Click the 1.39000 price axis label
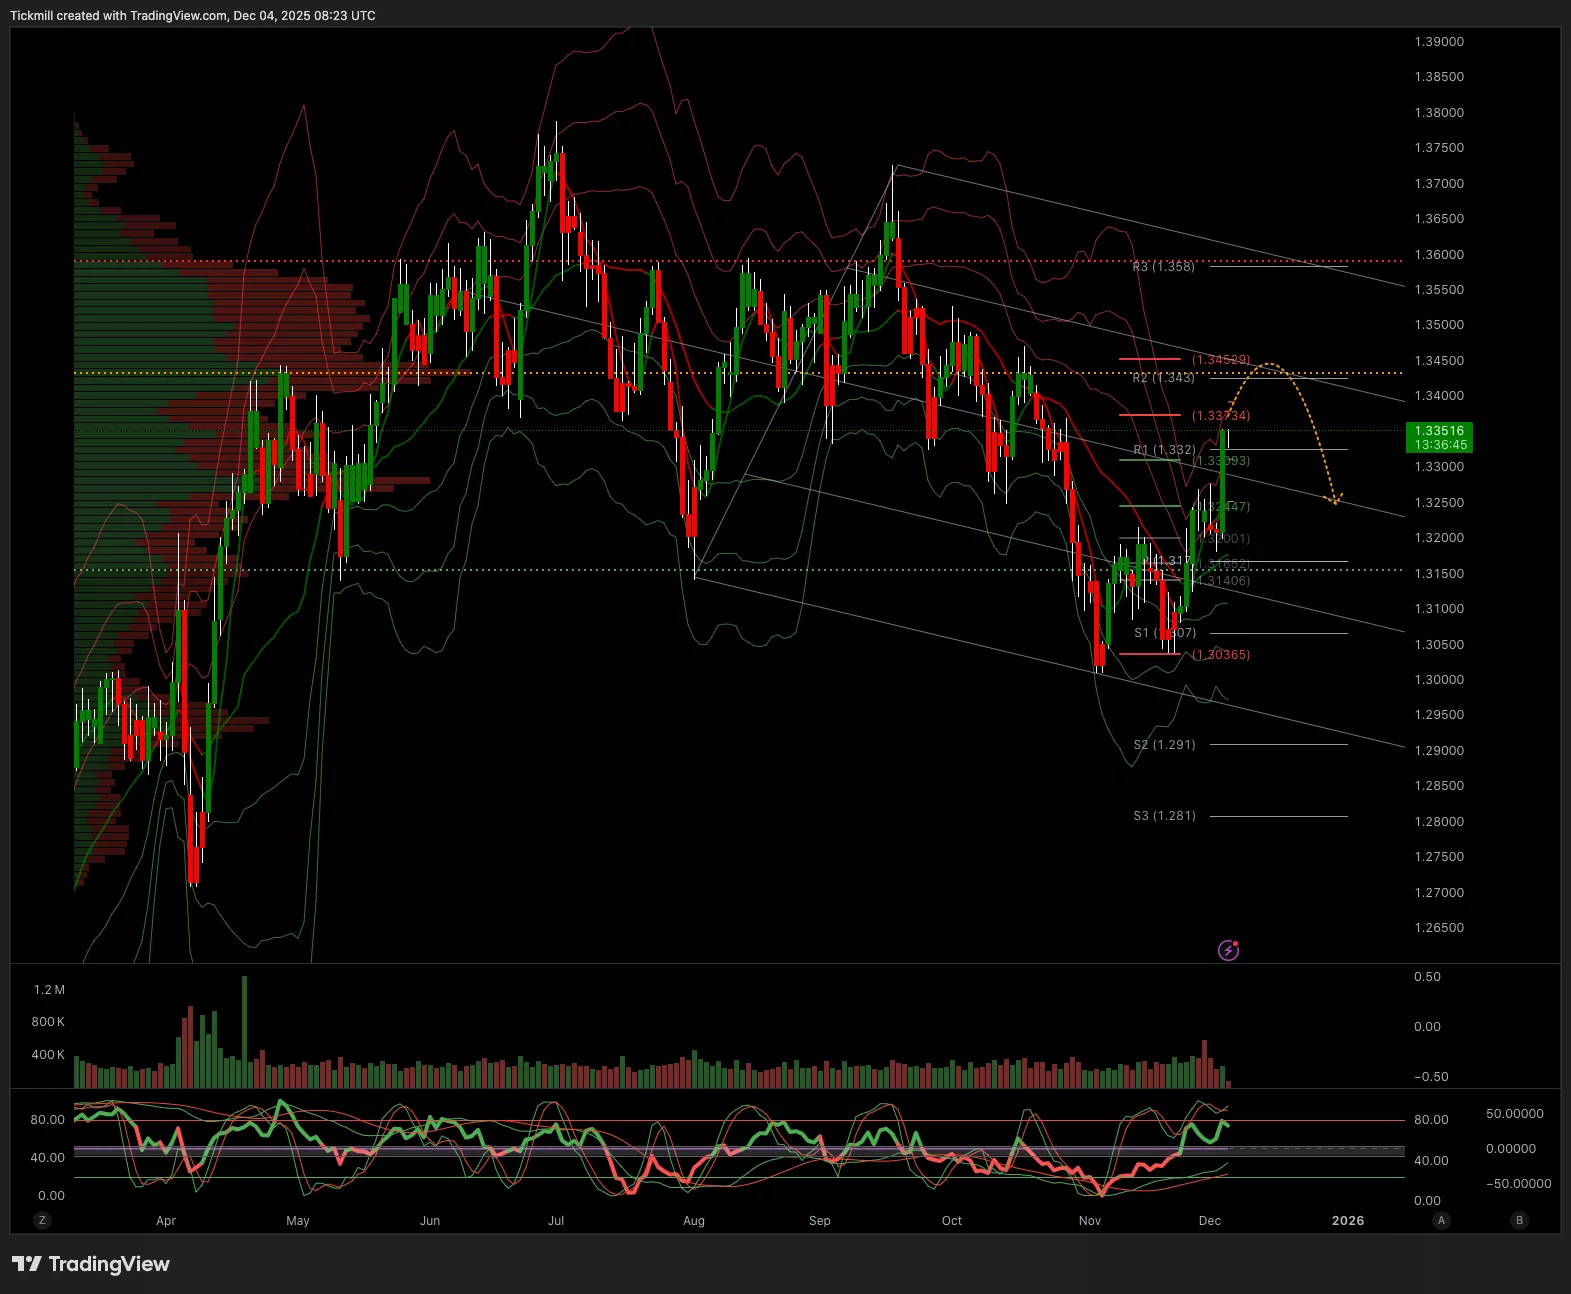The image size is (1571, 1294). [x=1439, y=42]
